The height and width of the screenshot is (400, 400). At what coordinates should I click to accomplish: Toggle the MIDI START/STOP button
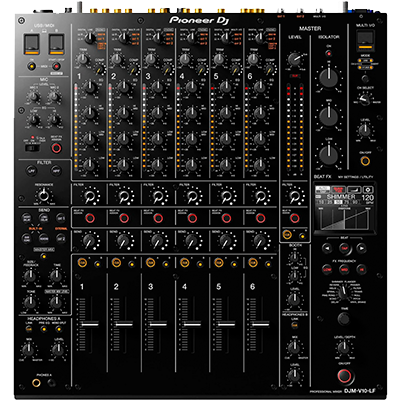tap(56, 67)
